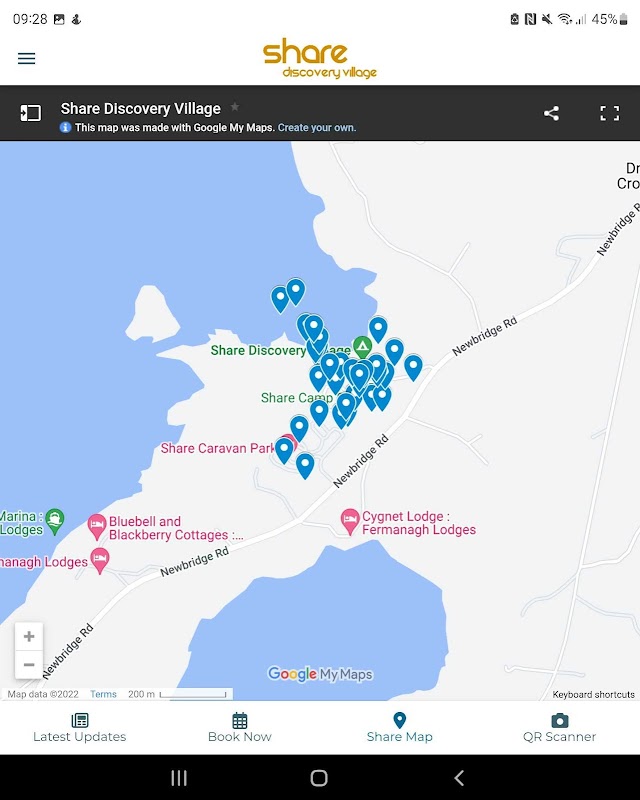Select the green campground marker icon
This screenshot has height=800, width=640.
pyautogui.click(x=362, y=345)
